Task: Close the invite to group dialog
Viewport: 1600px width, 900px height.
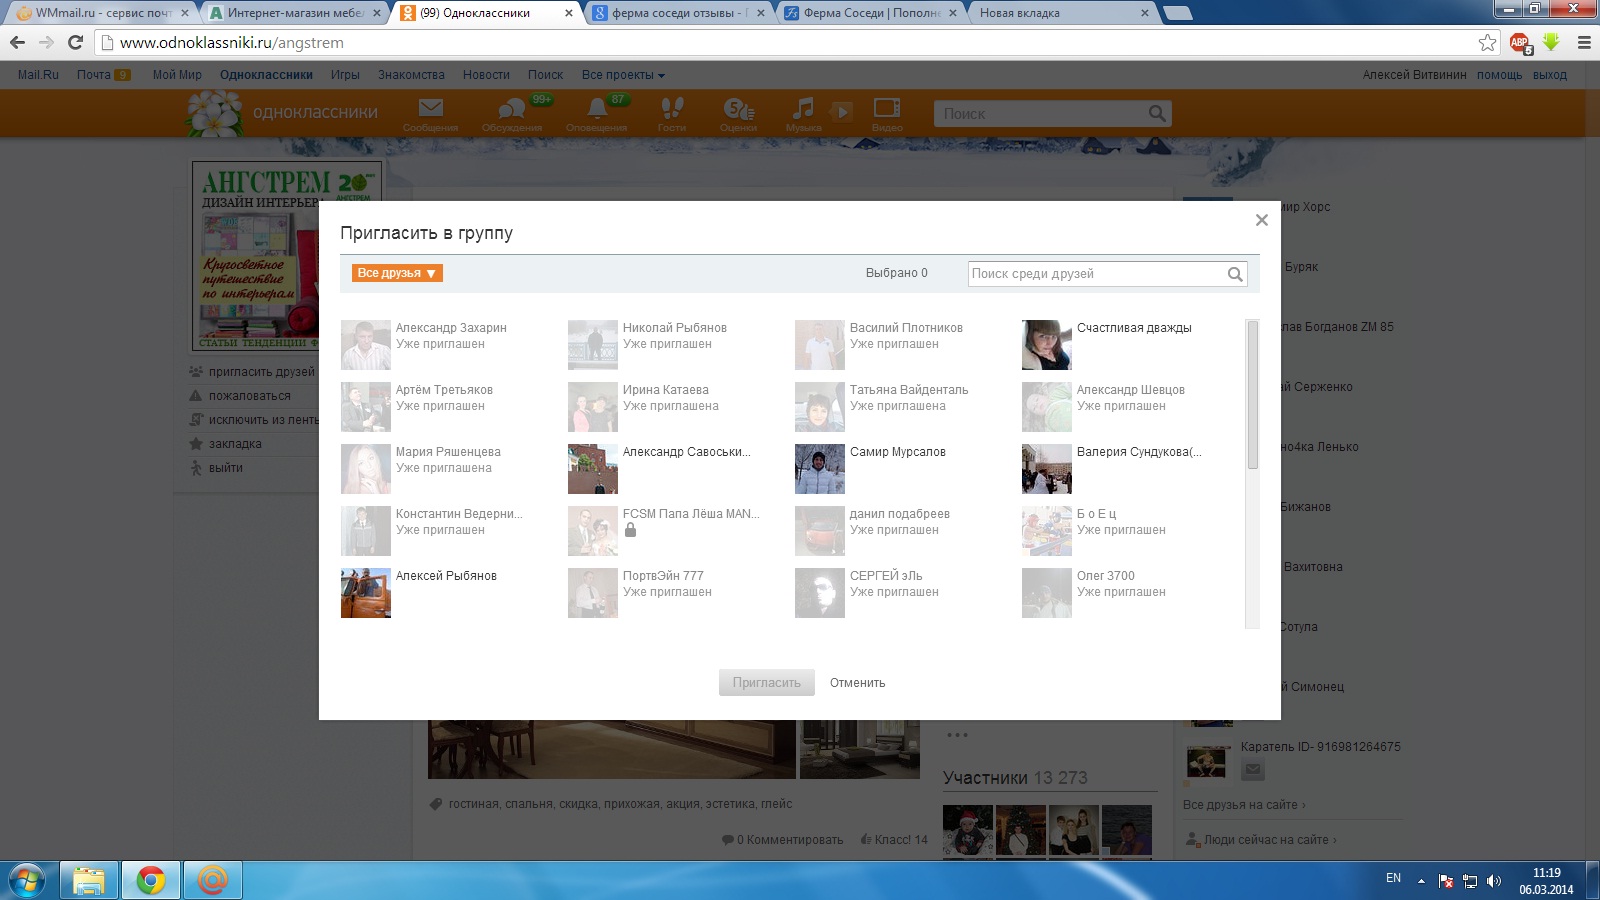Action: tap(1261, 220)
